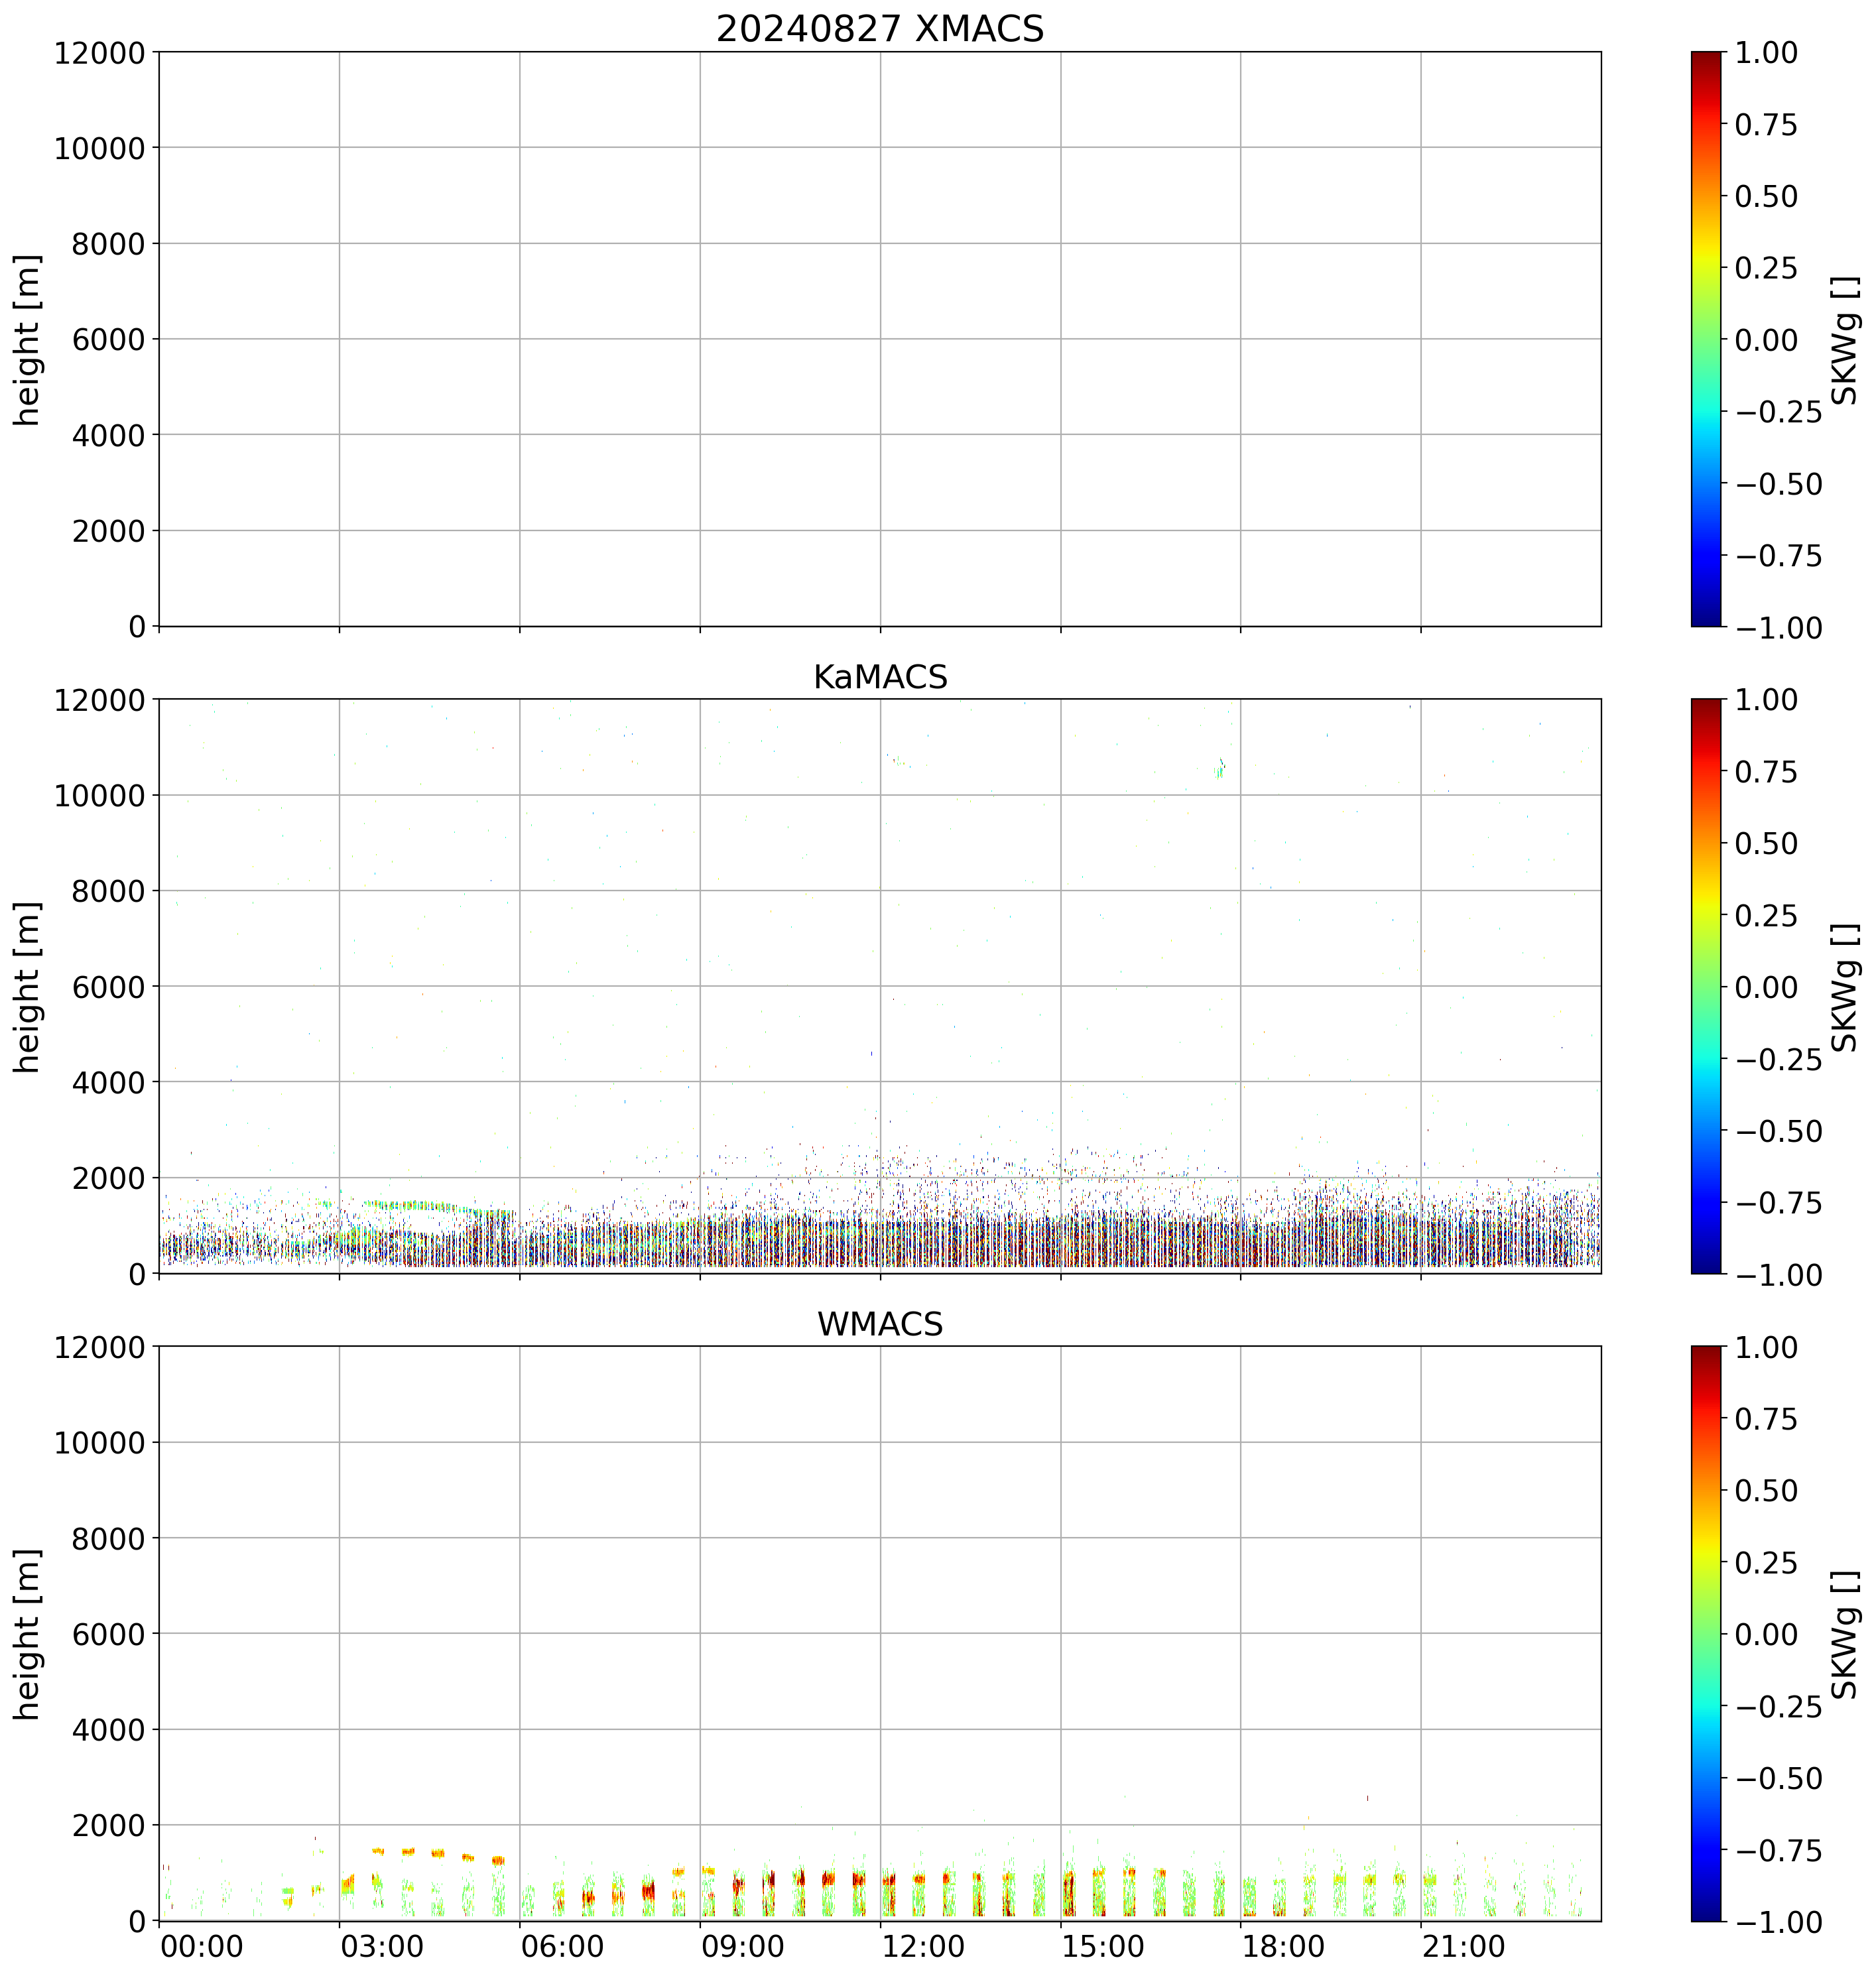1876x1976 pixels.
Task: Click the 21:00 x-axis time label
Action: tap(1463, 1947)
